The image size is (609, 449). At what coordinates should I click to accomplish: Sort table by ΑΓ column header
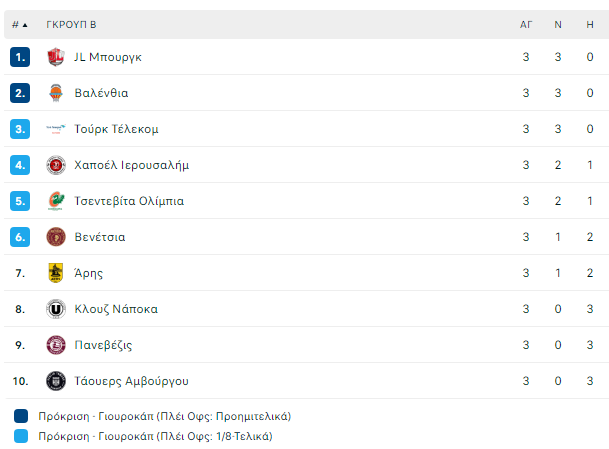tap(526, 25)
